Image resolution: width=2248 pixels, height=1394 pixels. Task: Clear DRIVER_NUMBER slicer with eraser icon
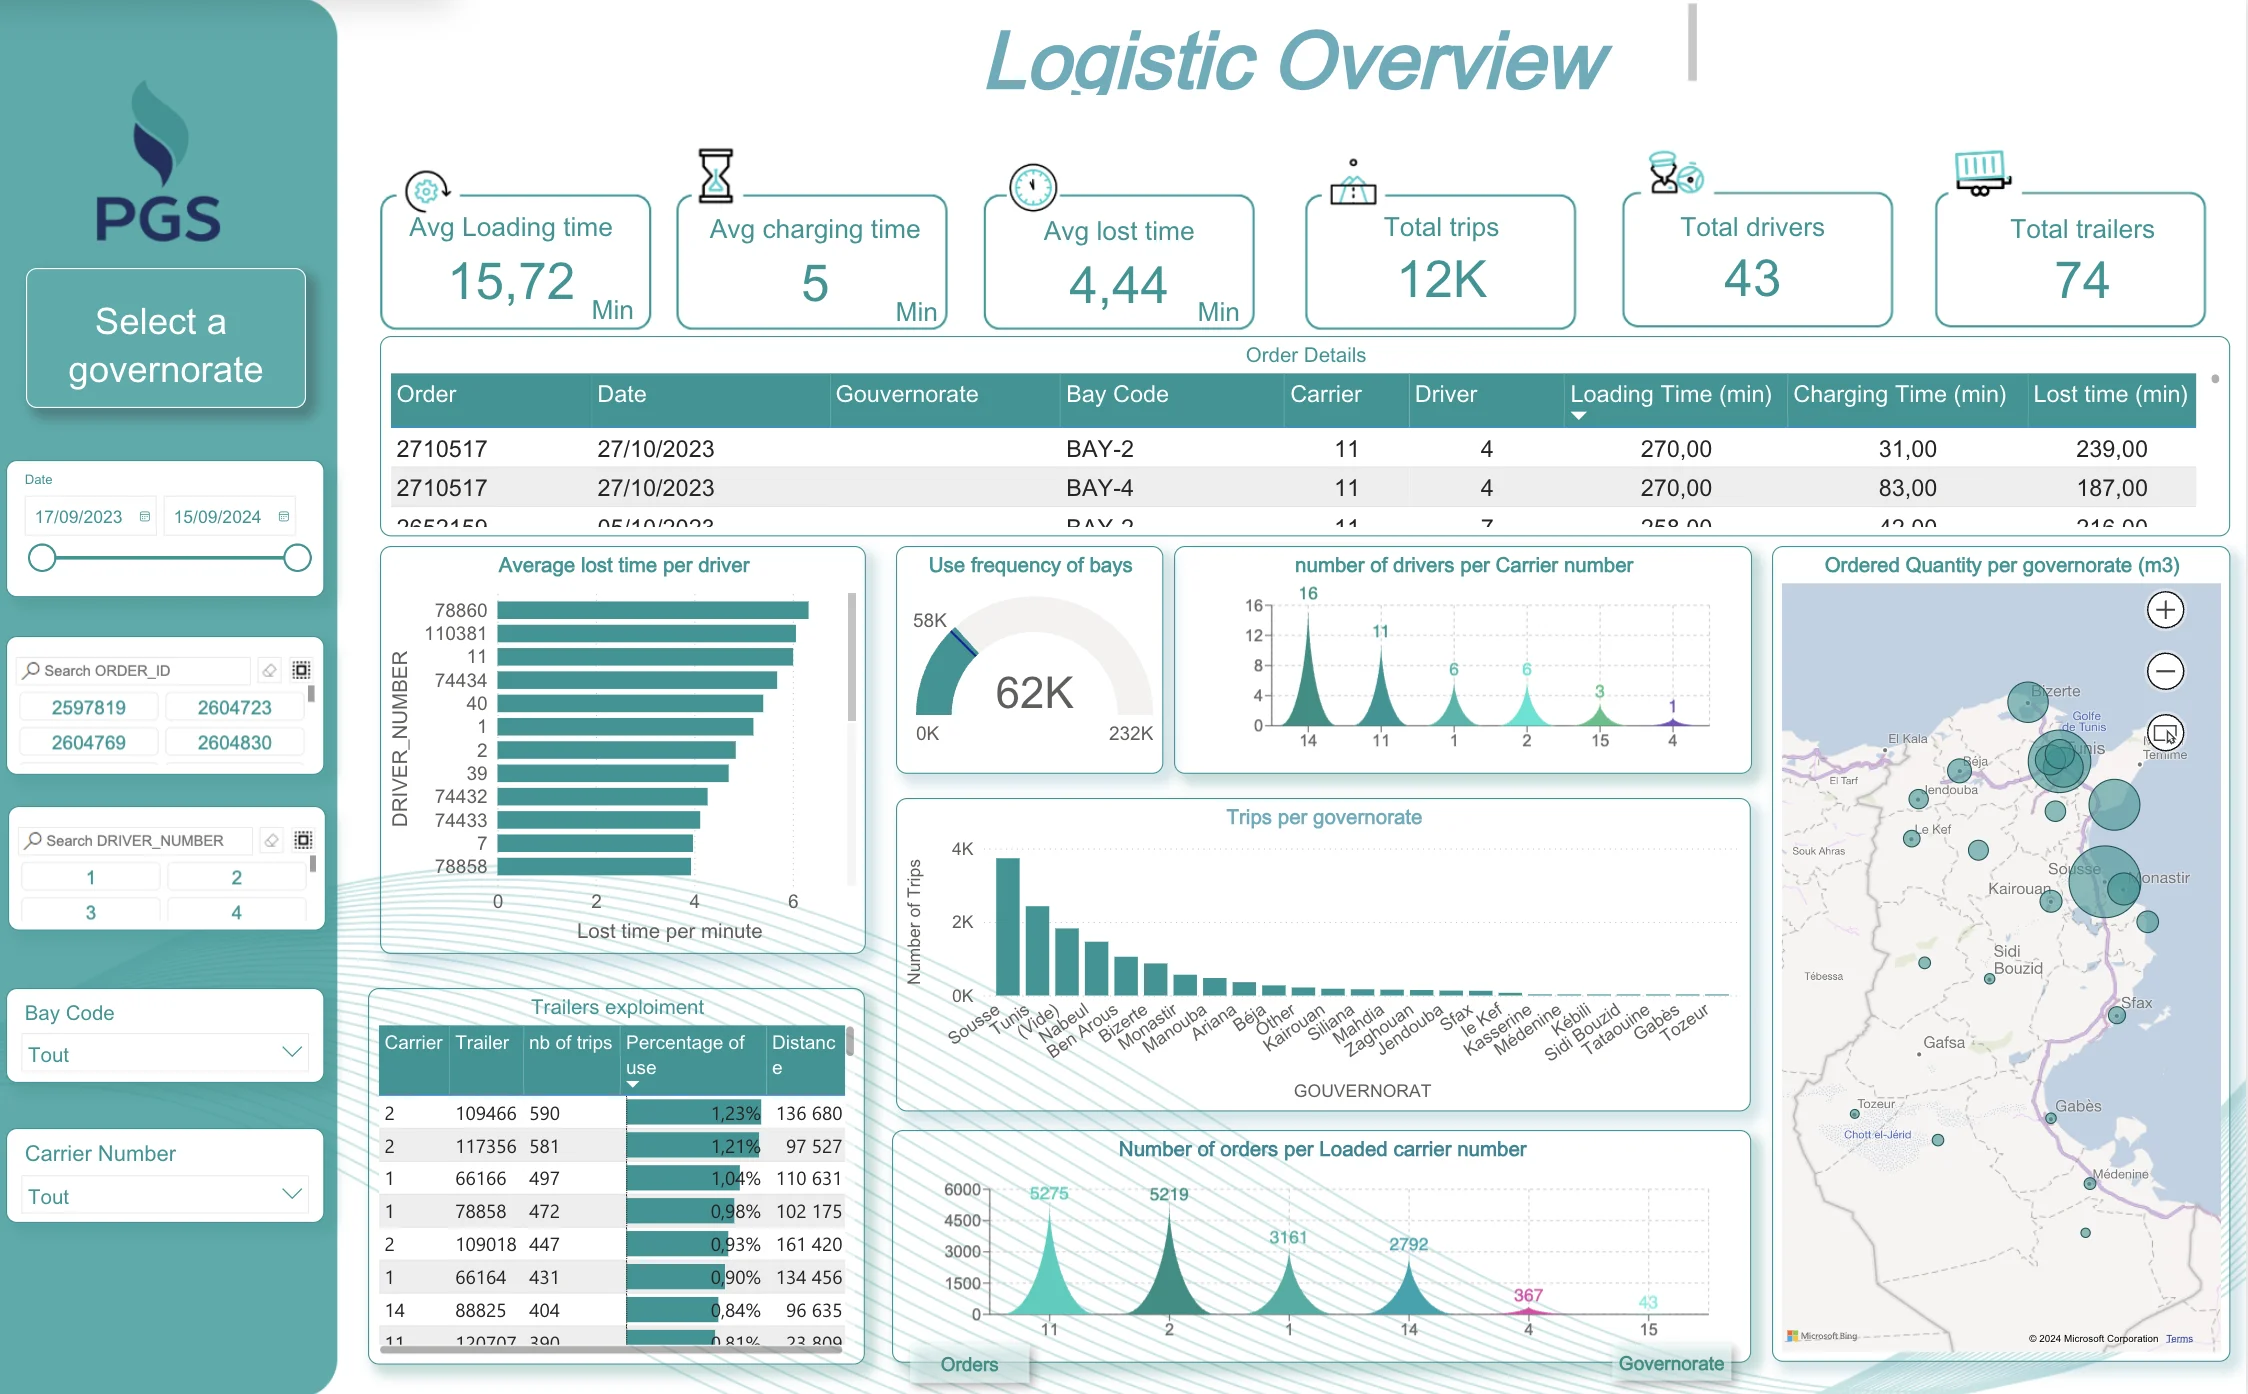[271, 840]
